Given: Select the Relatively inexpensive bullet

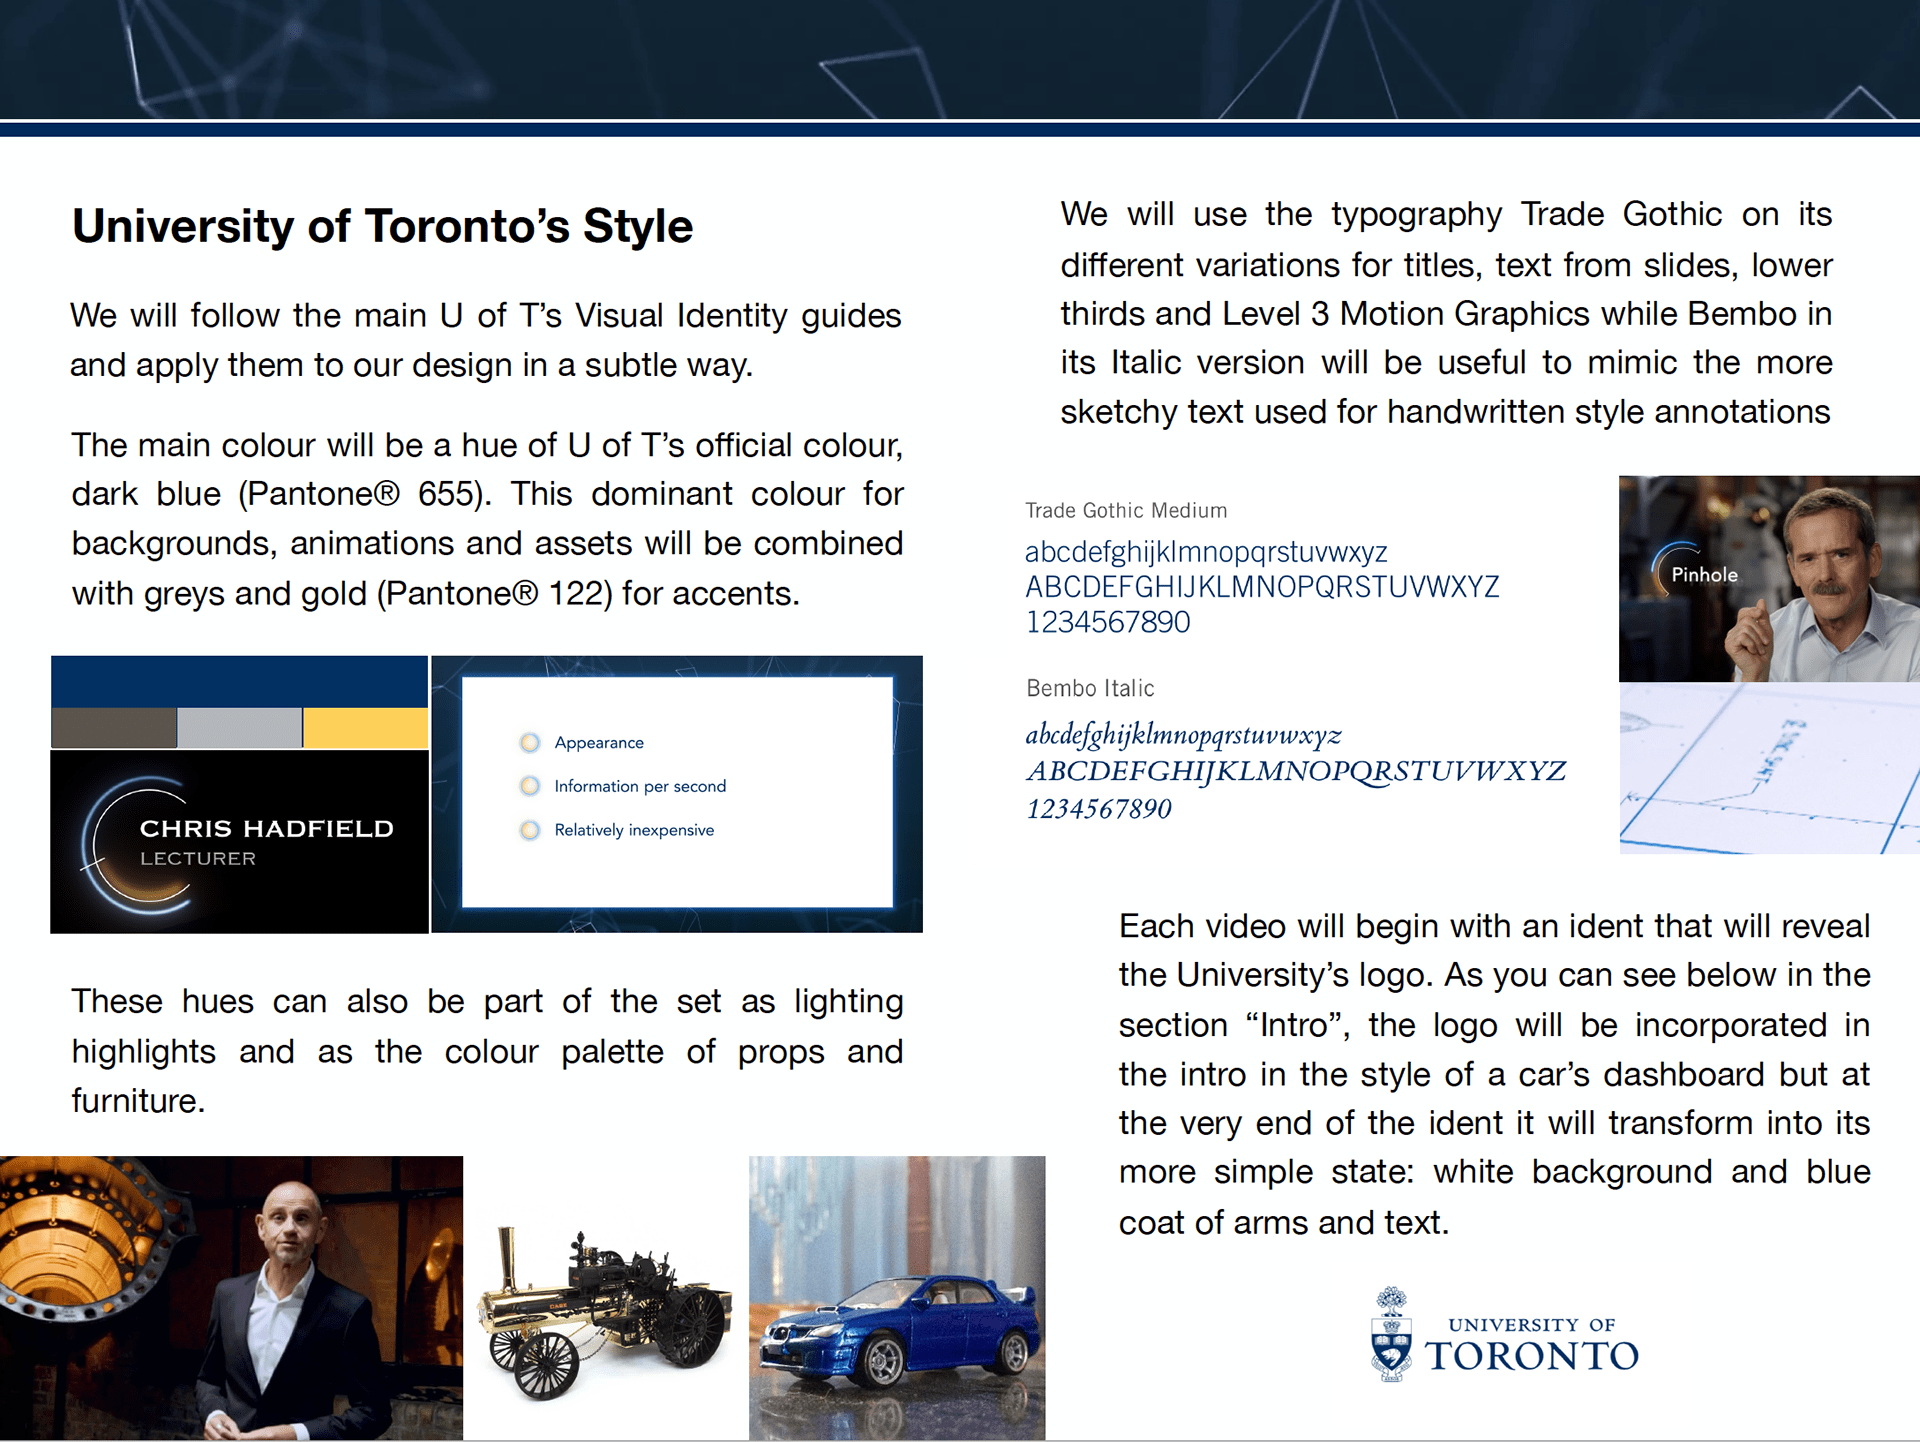Looking at the screenshot, I should 530,830.
